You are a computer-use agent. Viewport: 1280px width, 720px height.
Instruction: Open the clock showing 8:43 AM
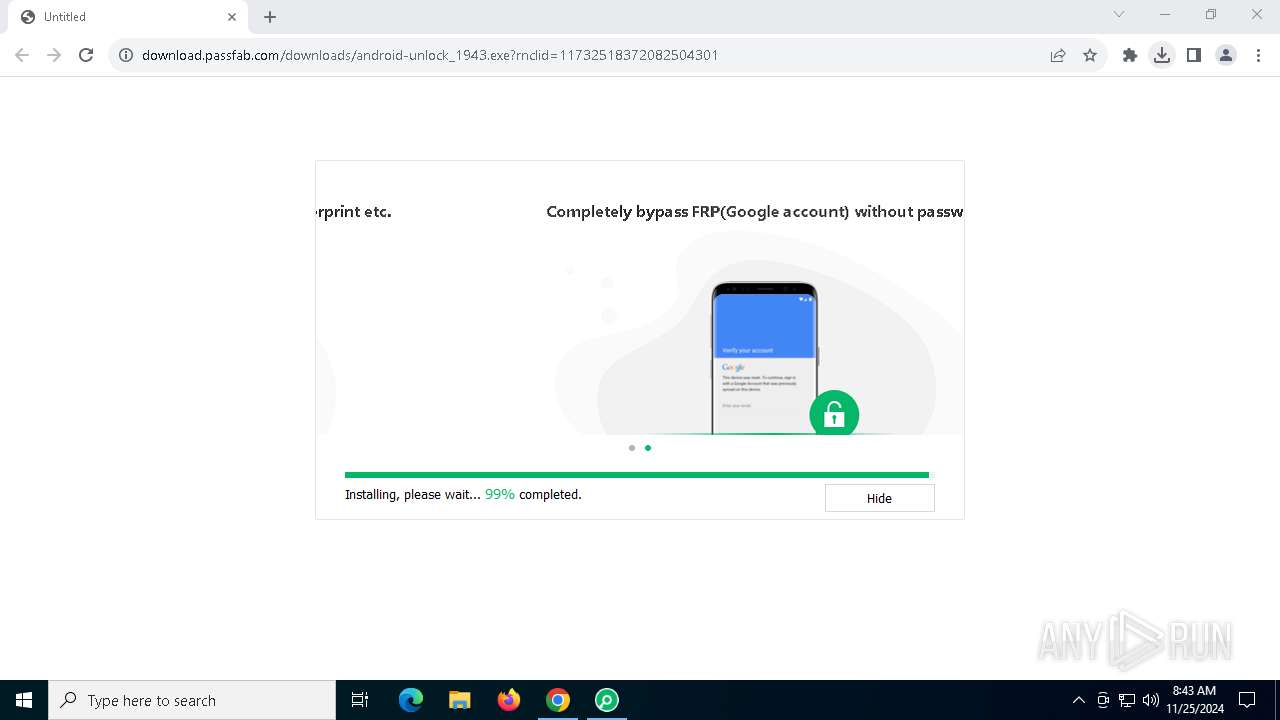pyautogui.click(x=1194, y=700)
